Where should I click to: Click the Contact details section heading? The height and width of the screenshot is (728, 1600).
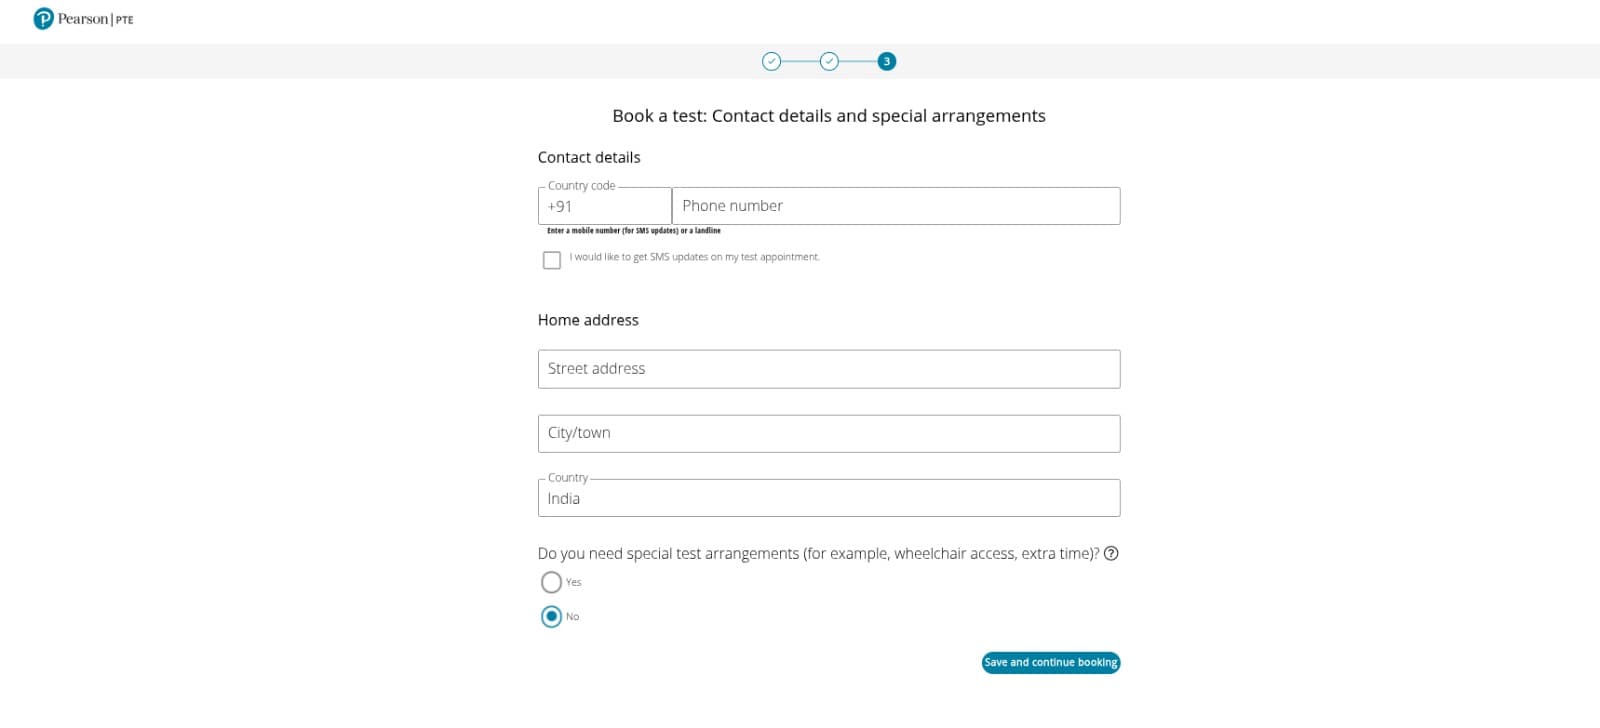[589, 157]
